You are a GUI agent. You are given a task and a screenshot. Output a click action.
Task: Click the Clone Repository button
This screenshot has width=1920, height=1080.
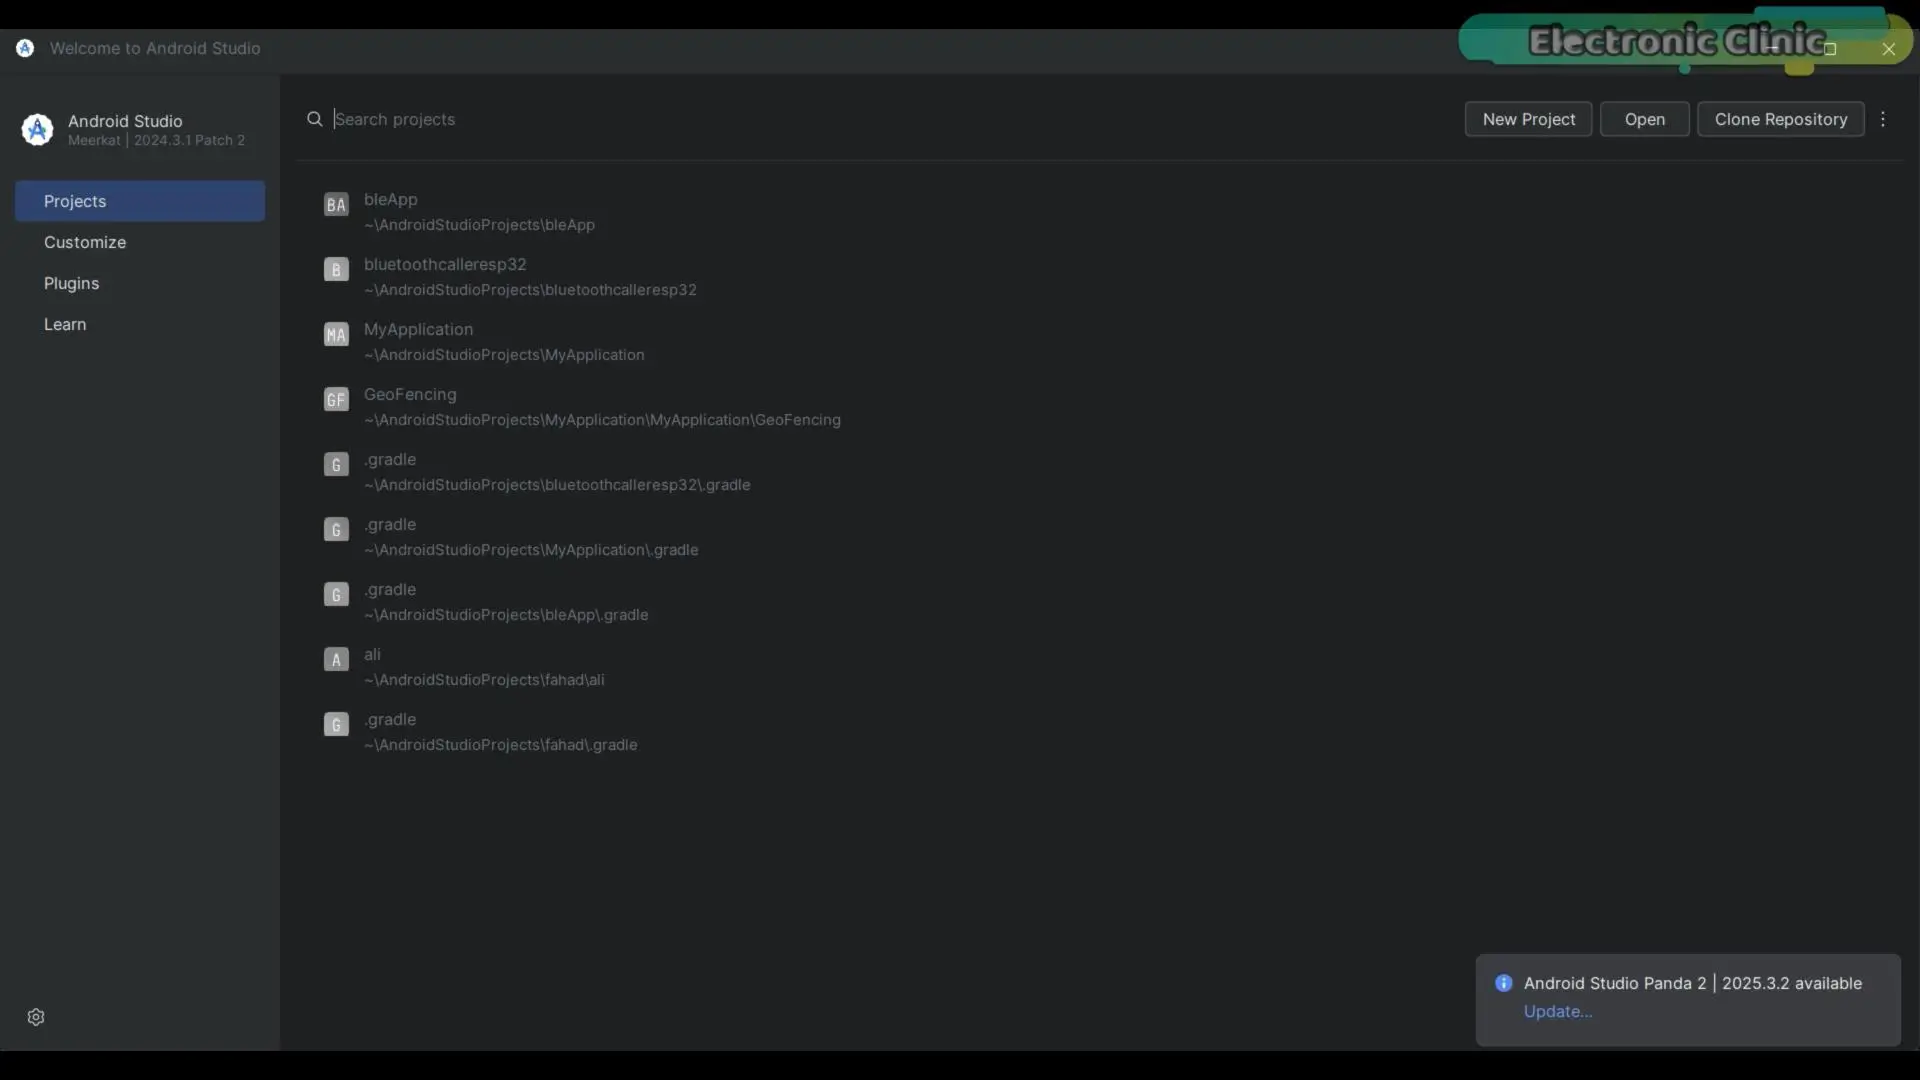(x=1780, y=119)
